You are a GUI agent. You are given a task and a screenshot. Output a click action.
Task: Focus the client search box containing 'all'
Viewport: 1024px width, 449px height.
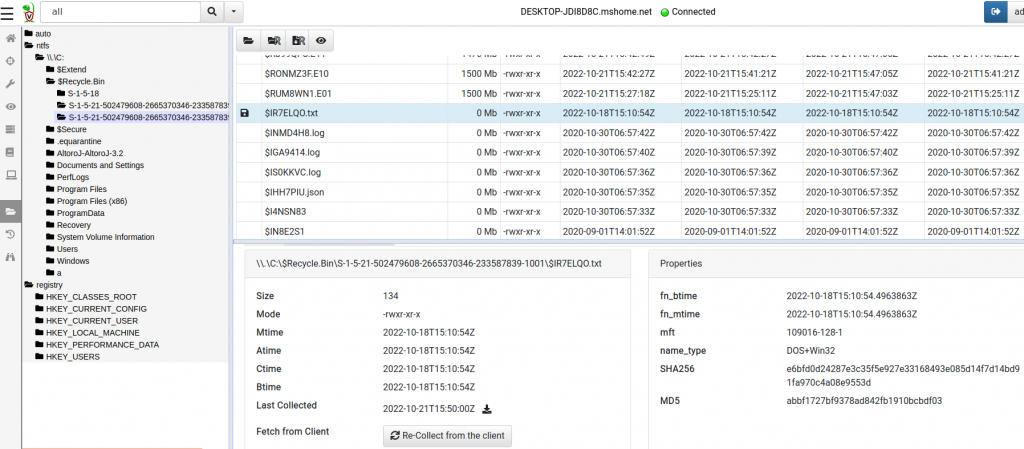[120, 12]
